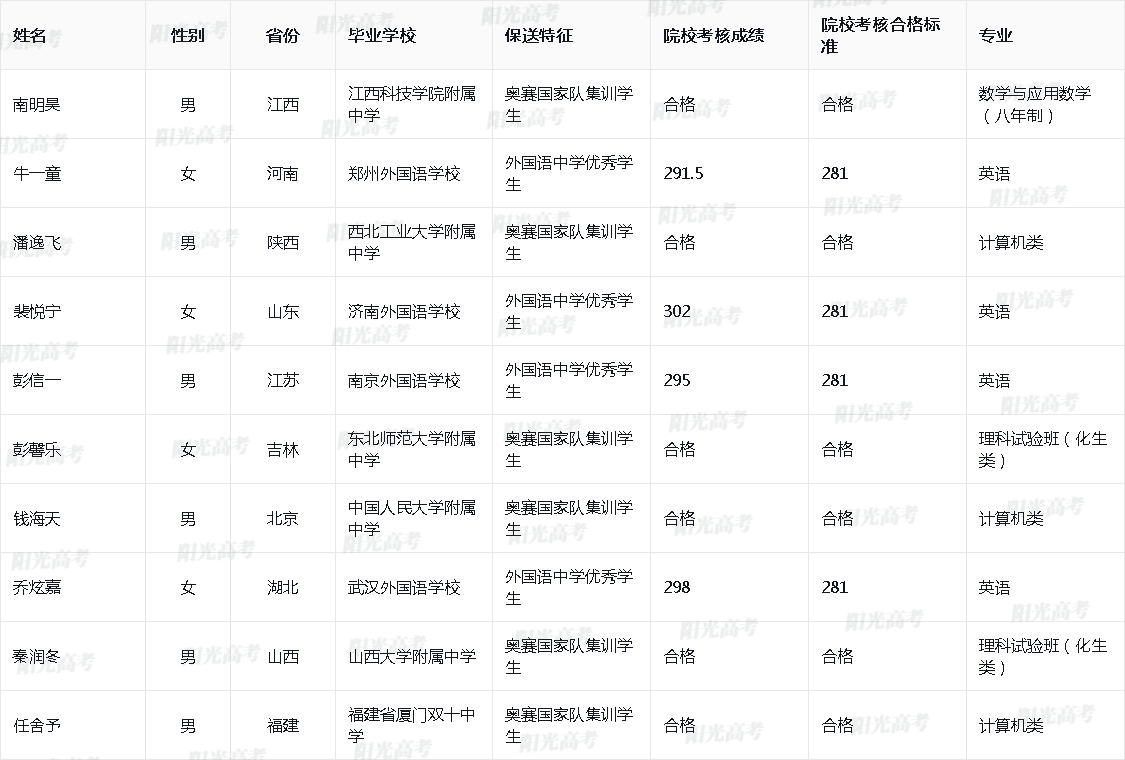1125x760 pixels.
Task: Select the 院校考核合格标准 header cell
Action: tap(880, 35)
